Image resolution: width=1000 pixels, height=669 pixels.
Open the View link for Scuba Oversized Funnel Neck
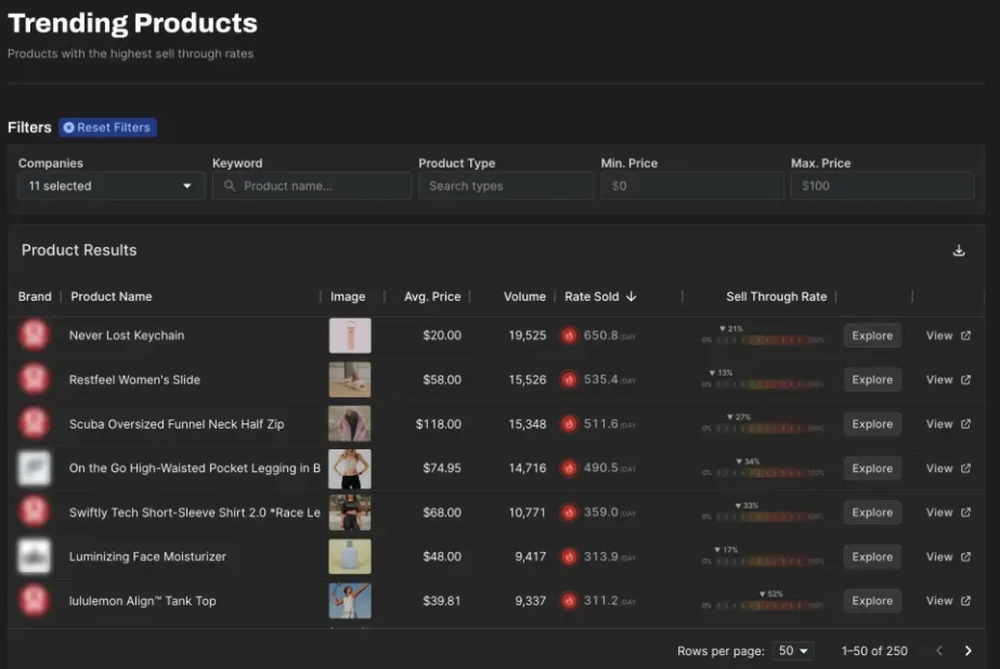click(x=948, y=424)
